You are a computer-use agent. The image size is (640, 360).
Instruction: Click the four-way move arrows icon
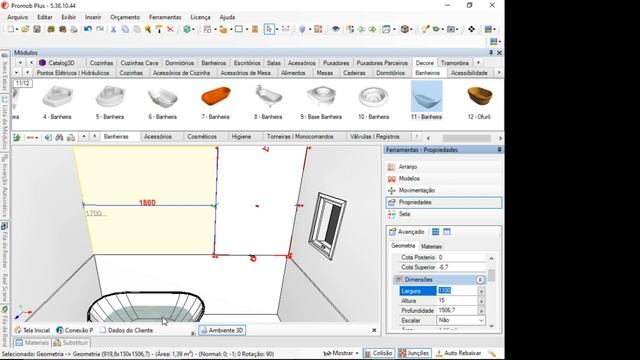pos(471,29)
